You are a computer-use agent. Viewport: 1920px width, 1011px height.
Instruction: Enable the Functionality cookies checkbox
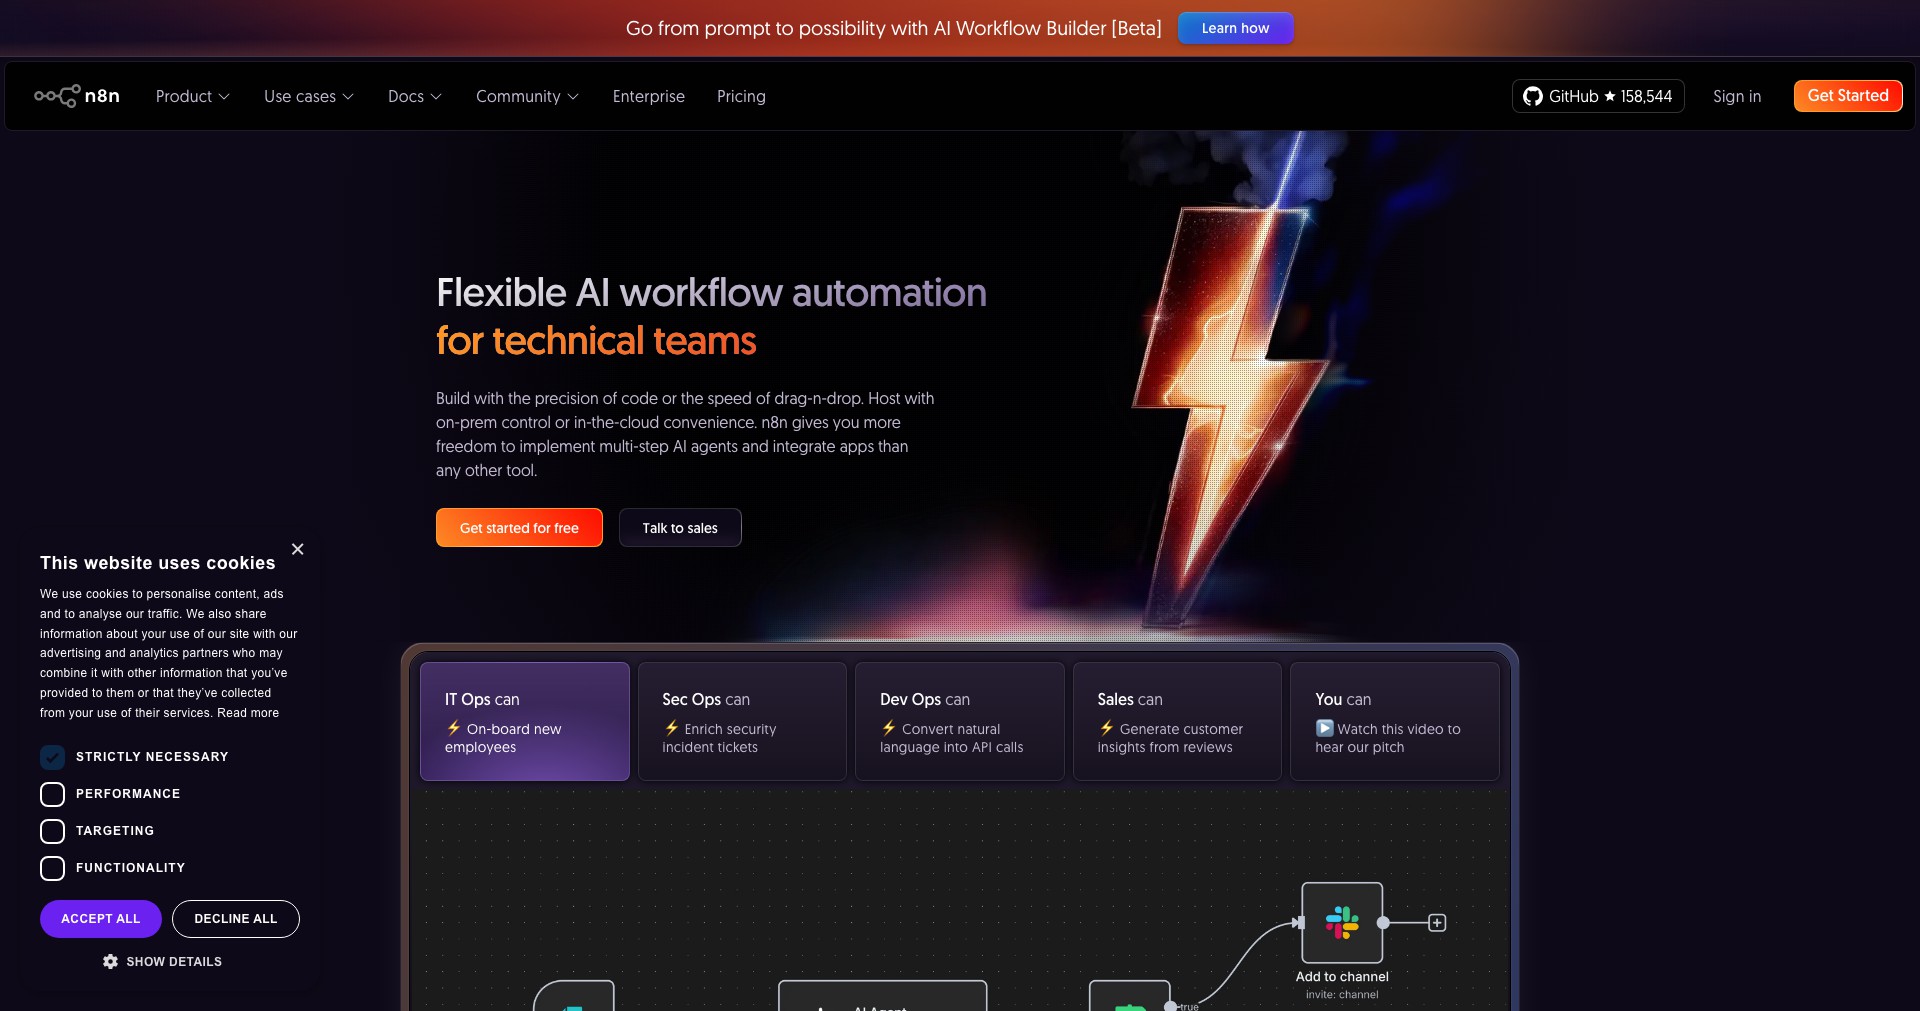[52, 868]
